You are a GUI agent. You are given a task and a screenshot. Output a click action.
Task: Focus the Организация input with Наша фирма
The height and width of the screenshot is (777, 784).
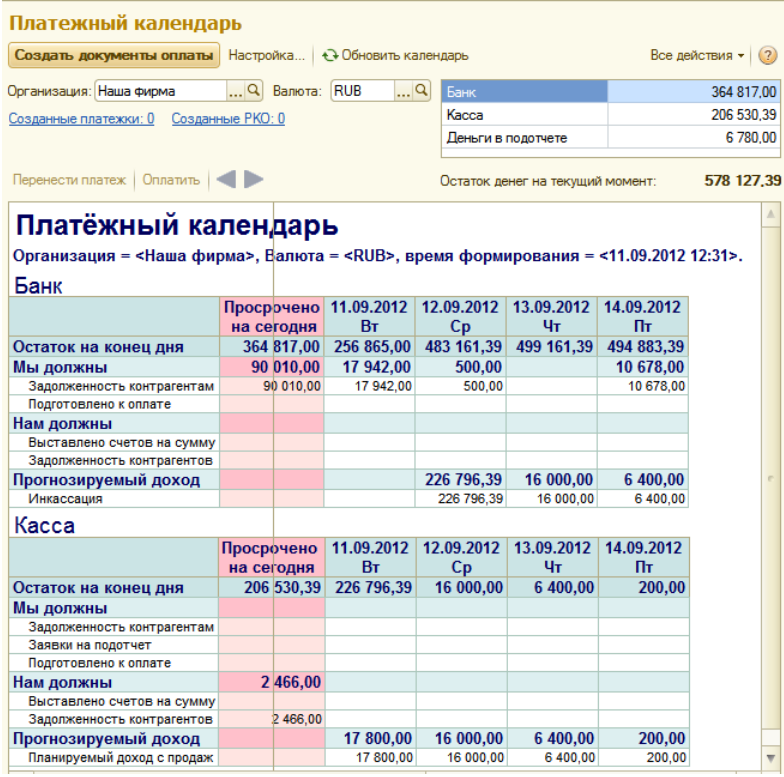tap(160, 91)
